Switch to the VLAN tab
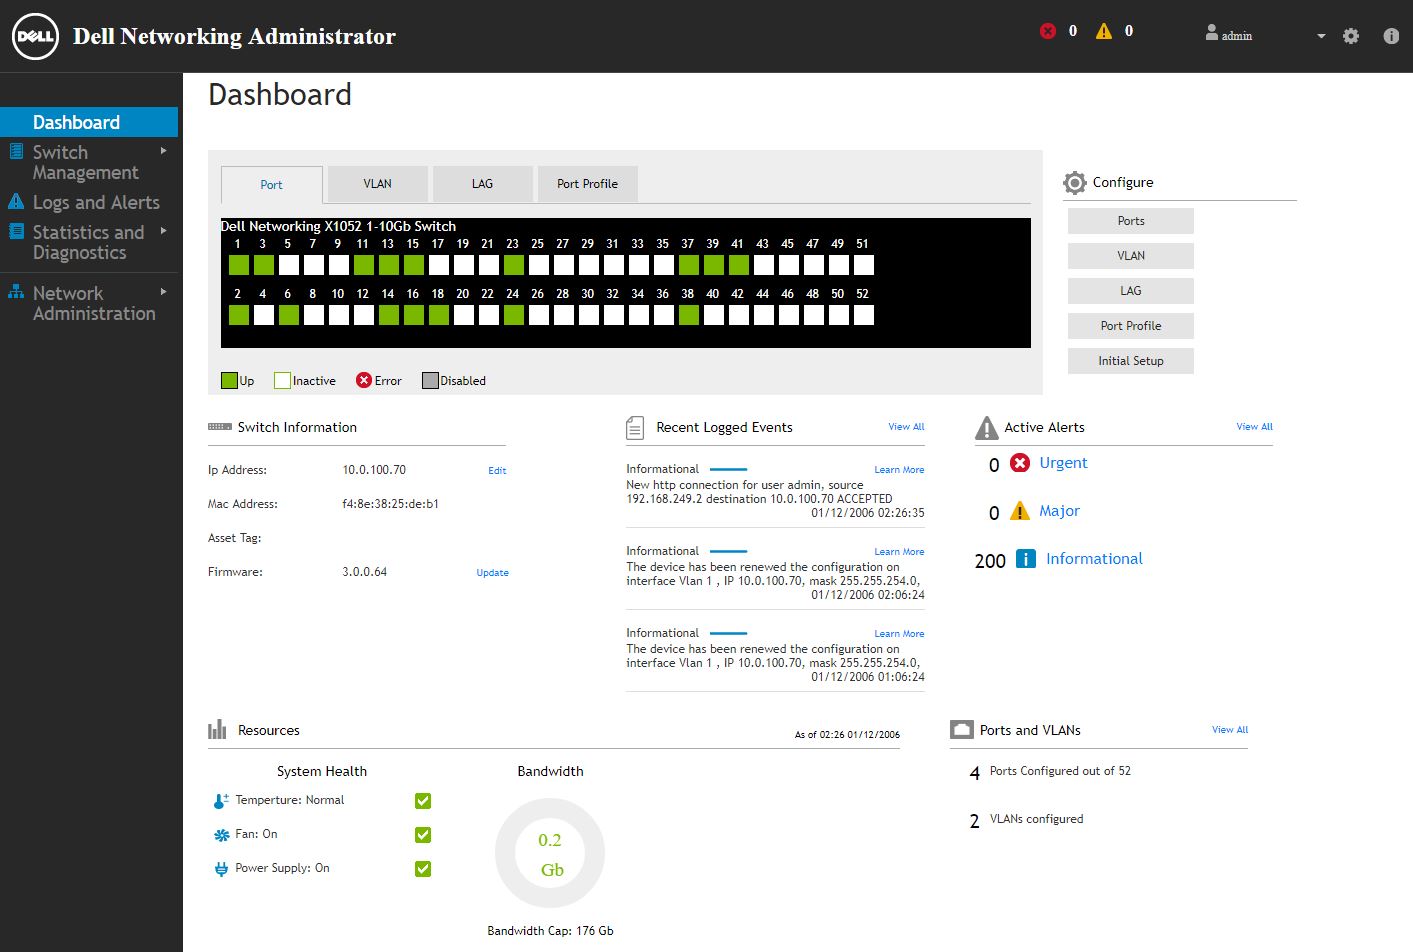The image size is (1413, 952). pos(377,184)
